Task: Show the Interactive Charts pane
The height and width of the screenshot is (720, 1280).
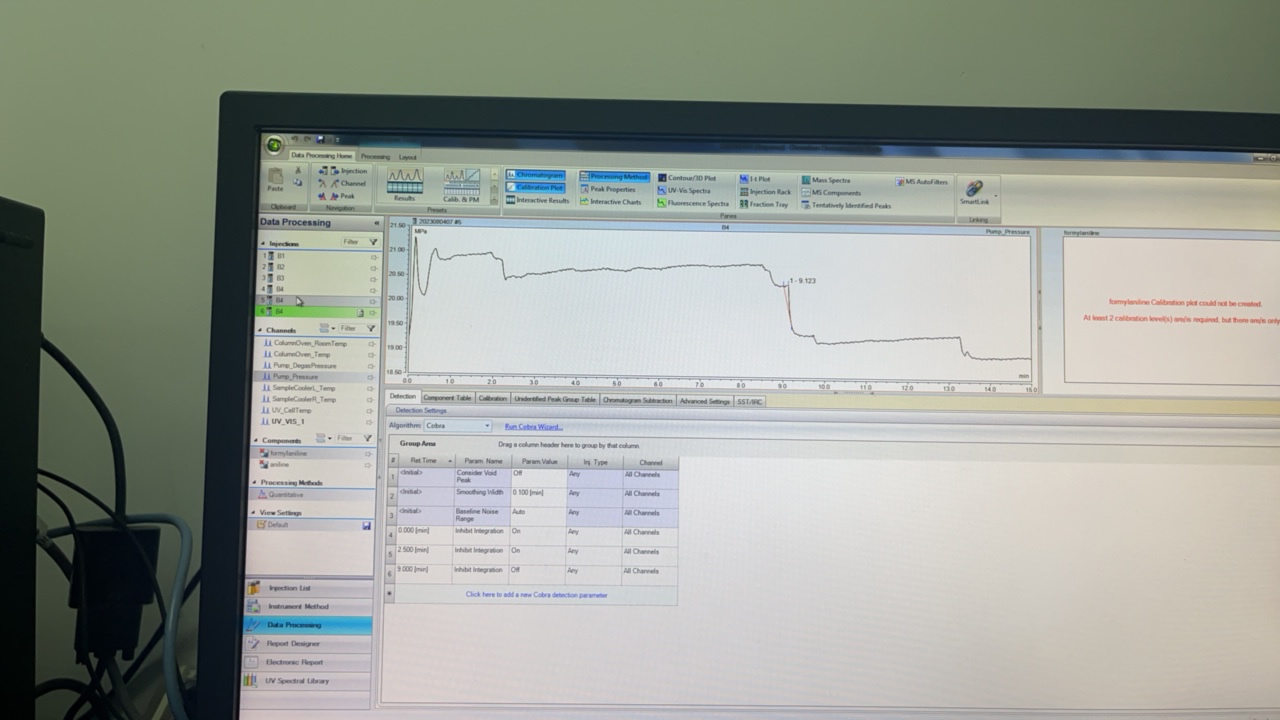Action: 610,202
